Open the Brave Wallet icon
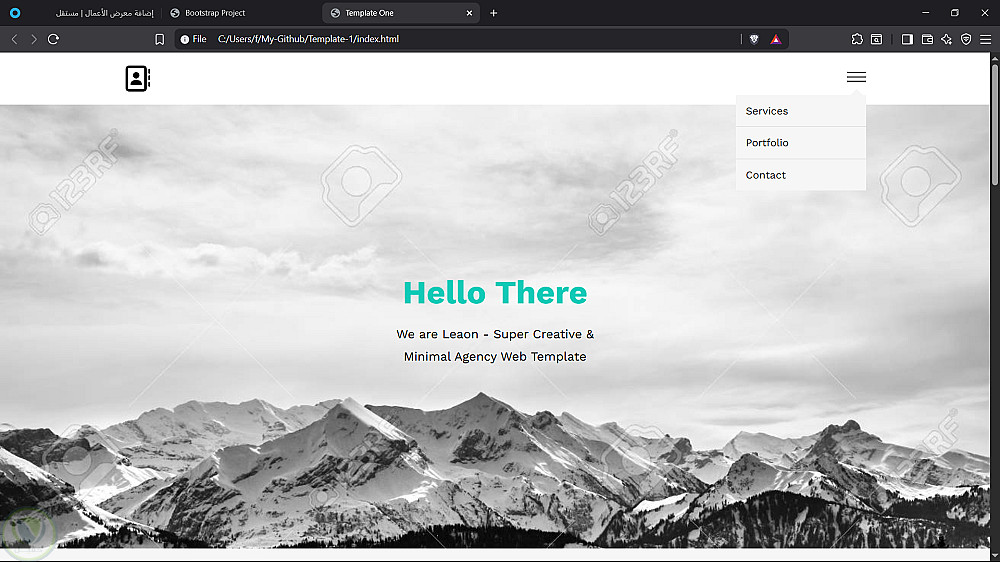 tap(927, 39)
